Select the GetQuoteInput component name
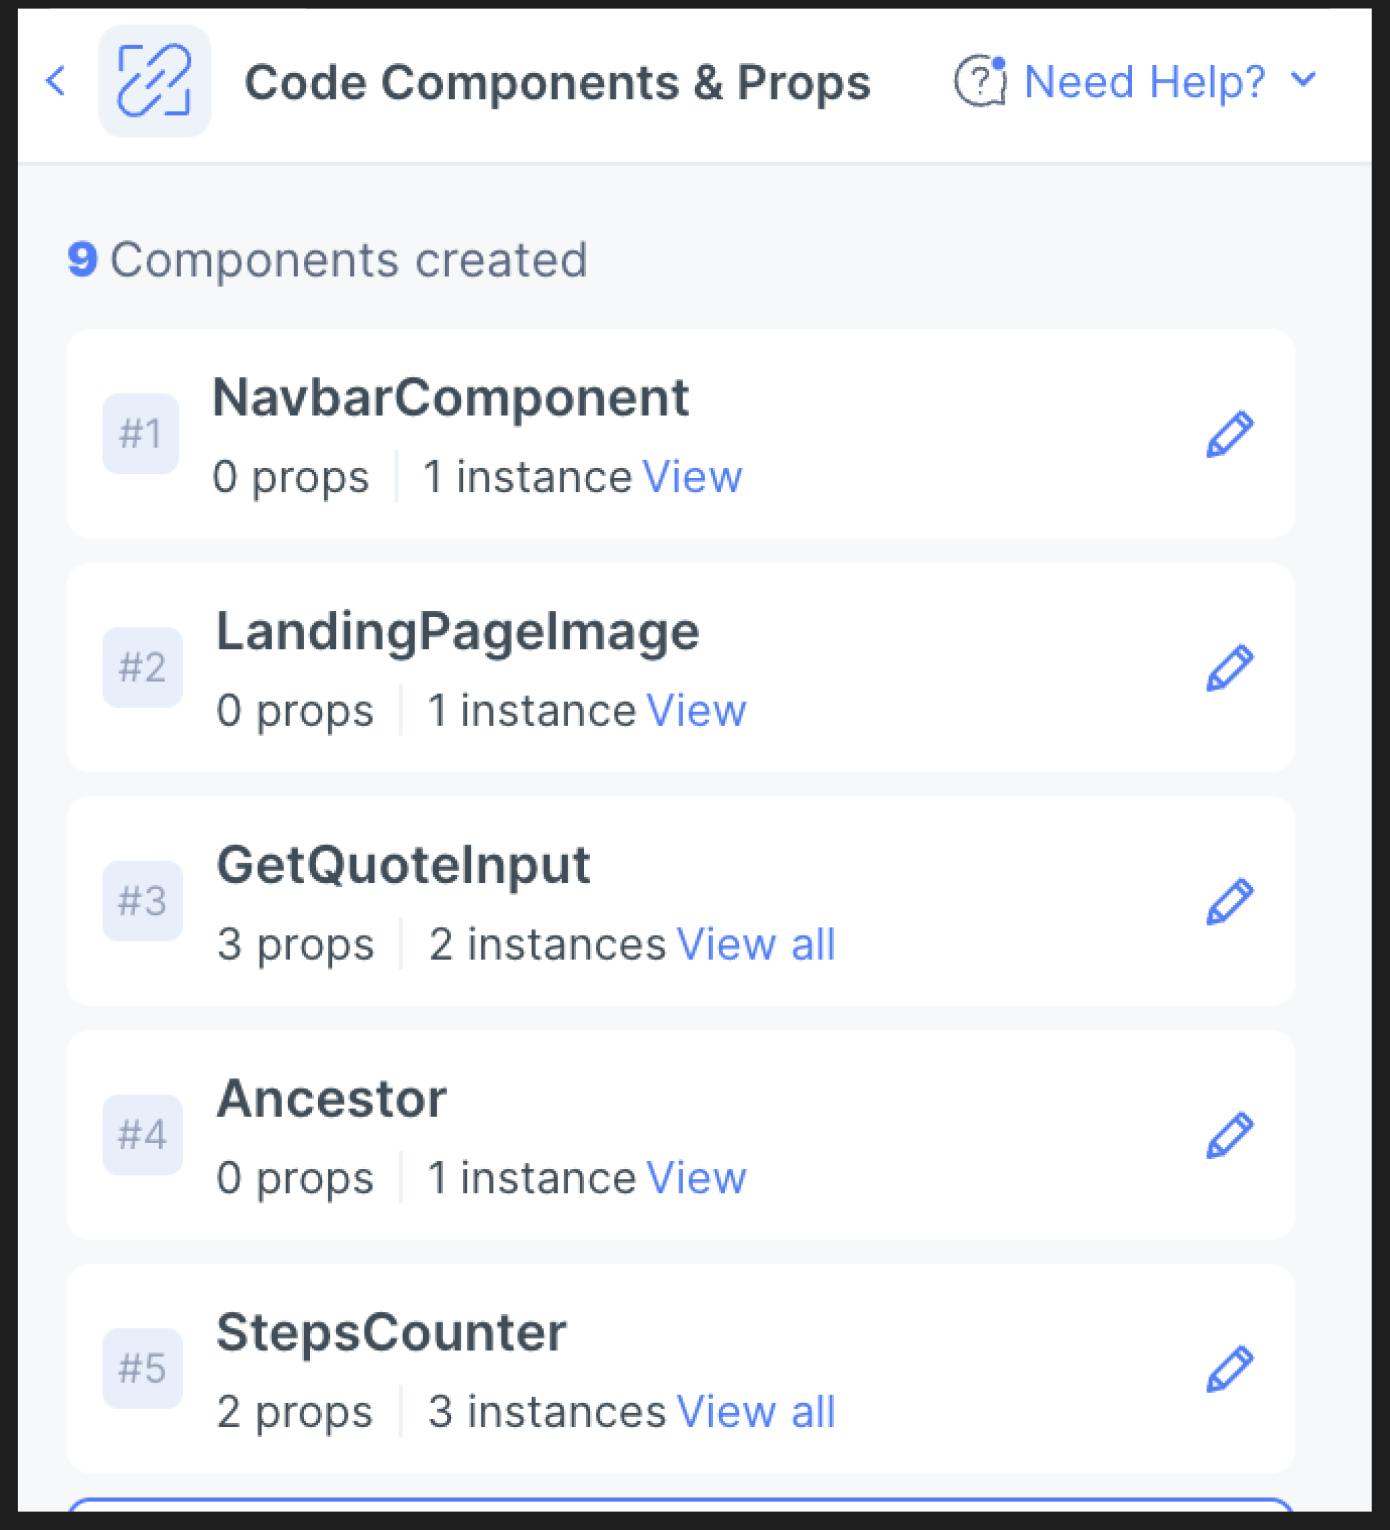Image resolution: width=1390 pixels, height=1530 pixels. [x=404, y=865]
